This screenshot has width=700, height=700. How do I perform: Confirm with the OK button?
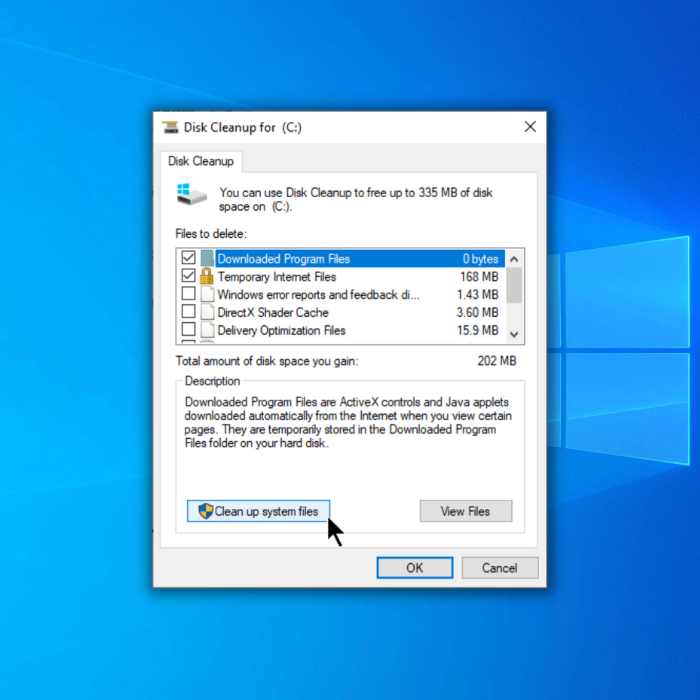(x=415, y=568)
